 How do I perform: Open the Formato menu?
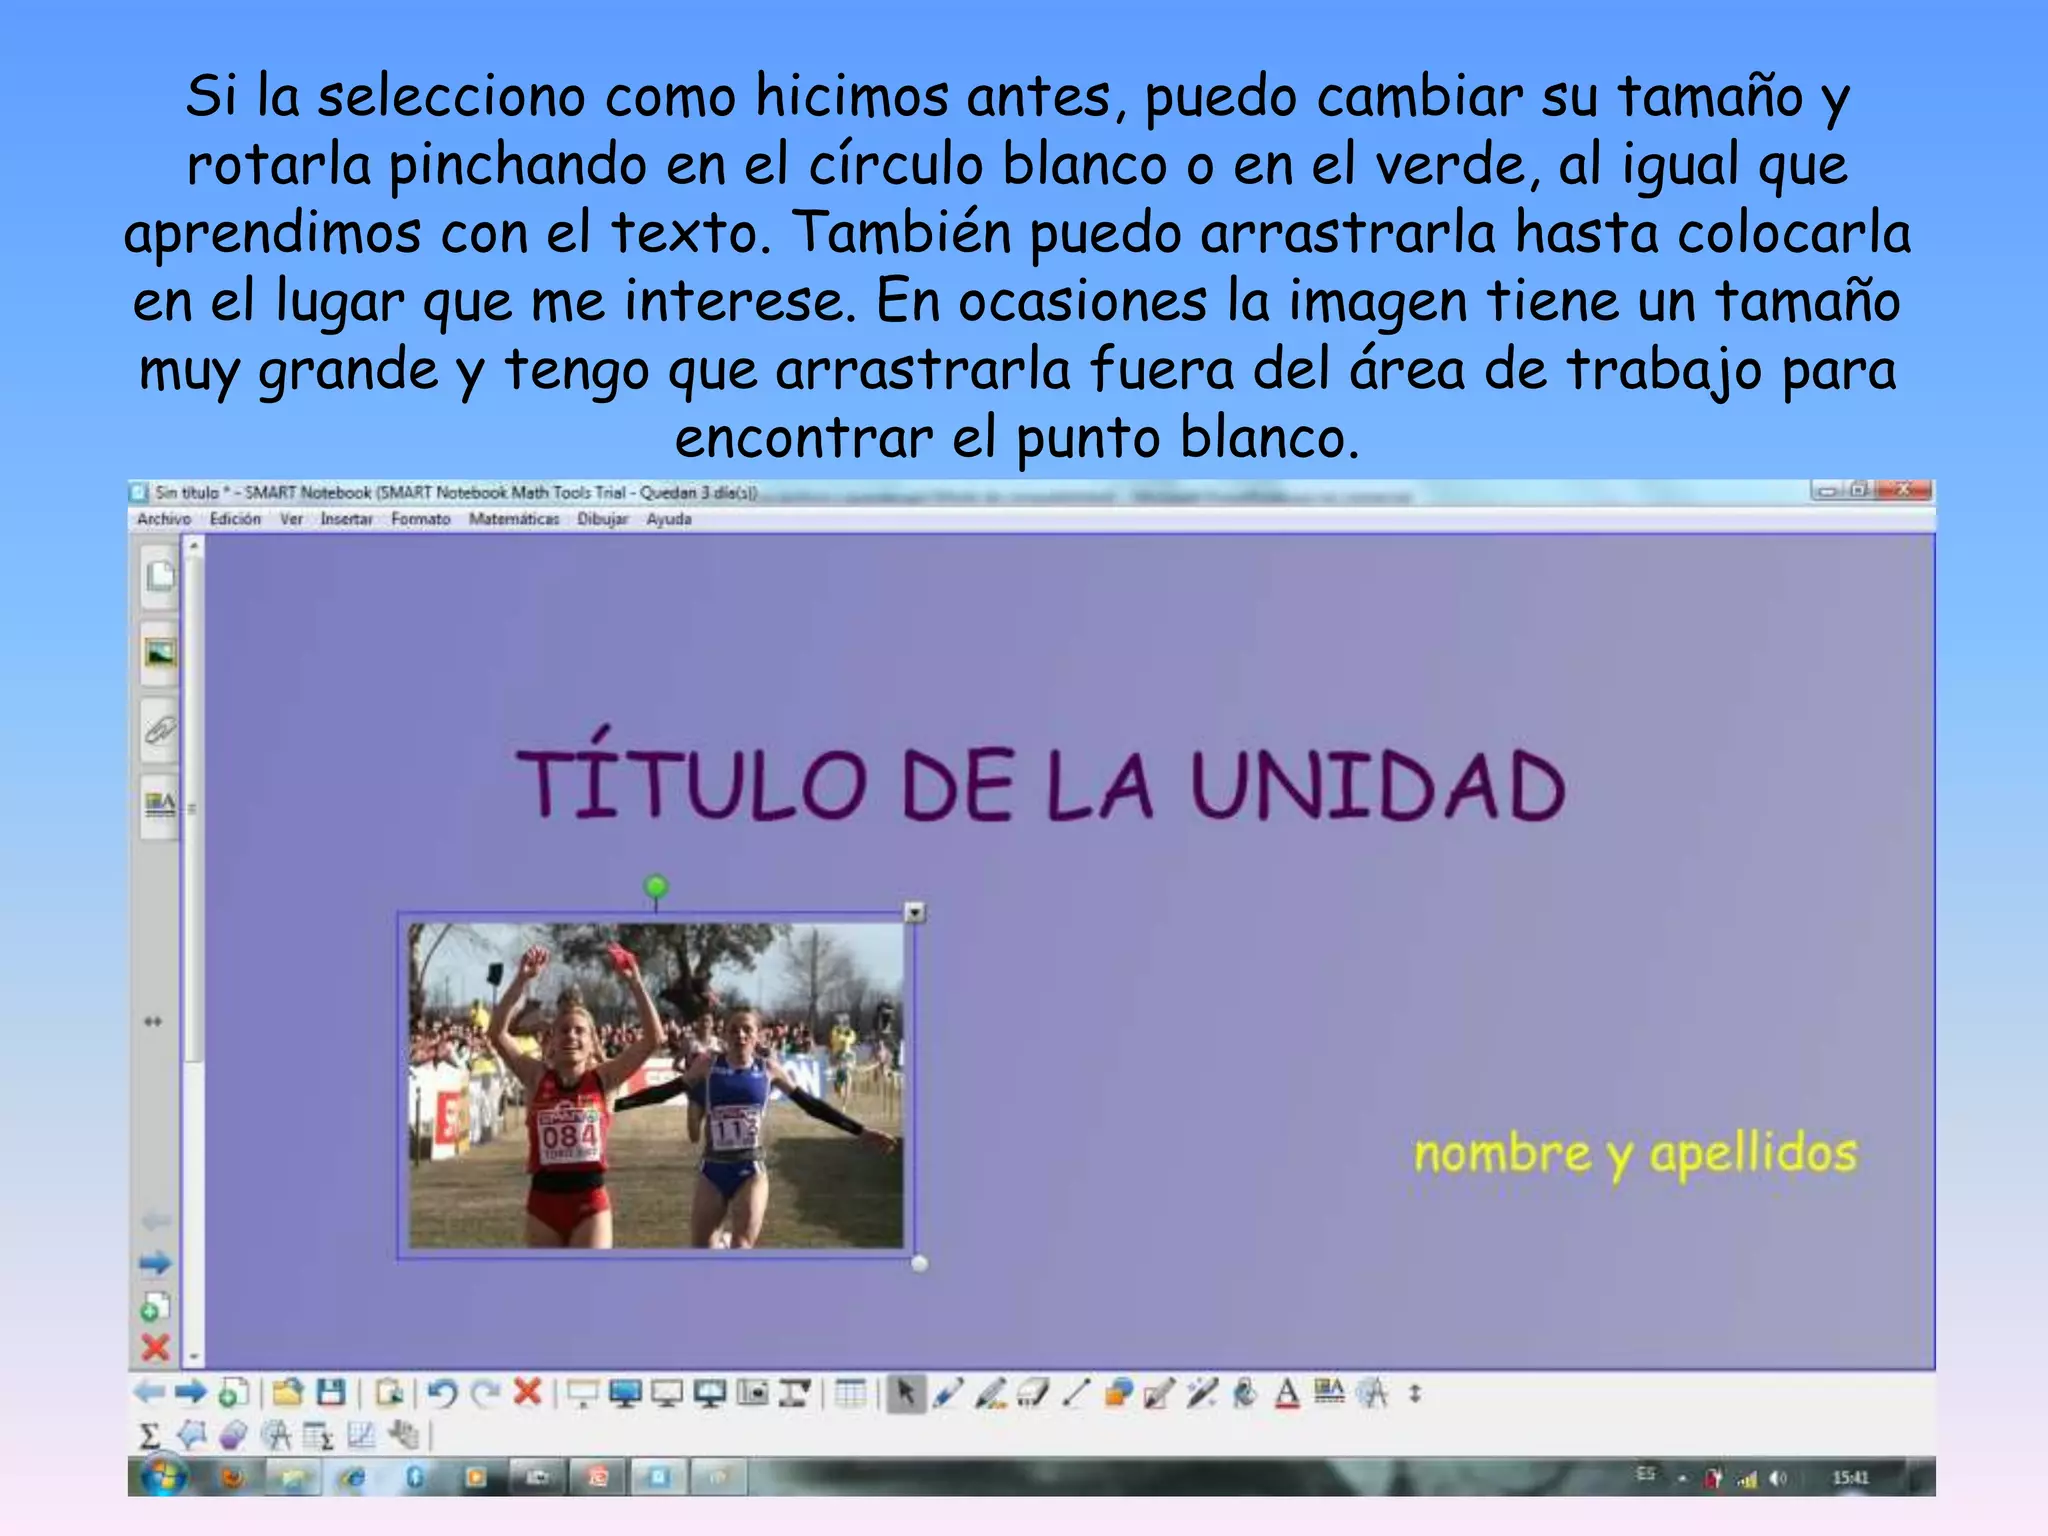click(x=421, y=519)
